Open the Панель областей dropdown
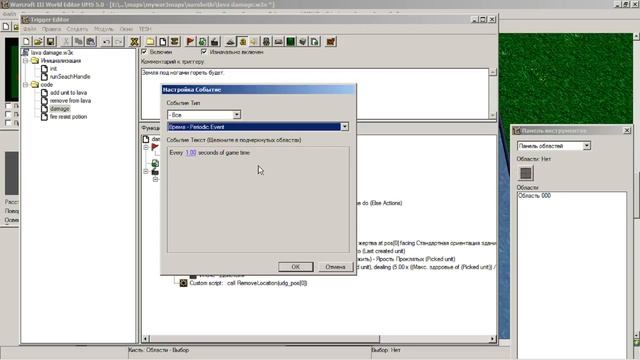Screen dimensions: 640x360 tap(587, 146)
